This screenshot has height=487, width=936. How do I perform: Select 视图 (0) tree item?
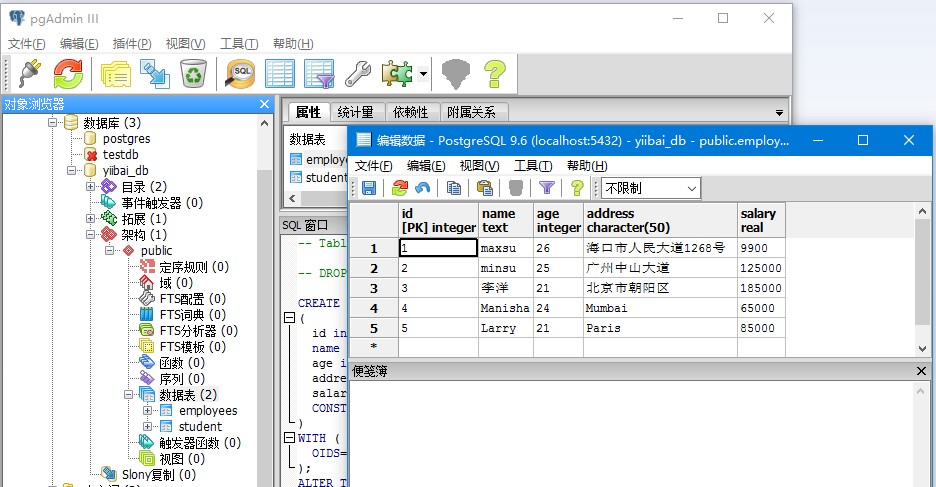(x=182, y=459)
